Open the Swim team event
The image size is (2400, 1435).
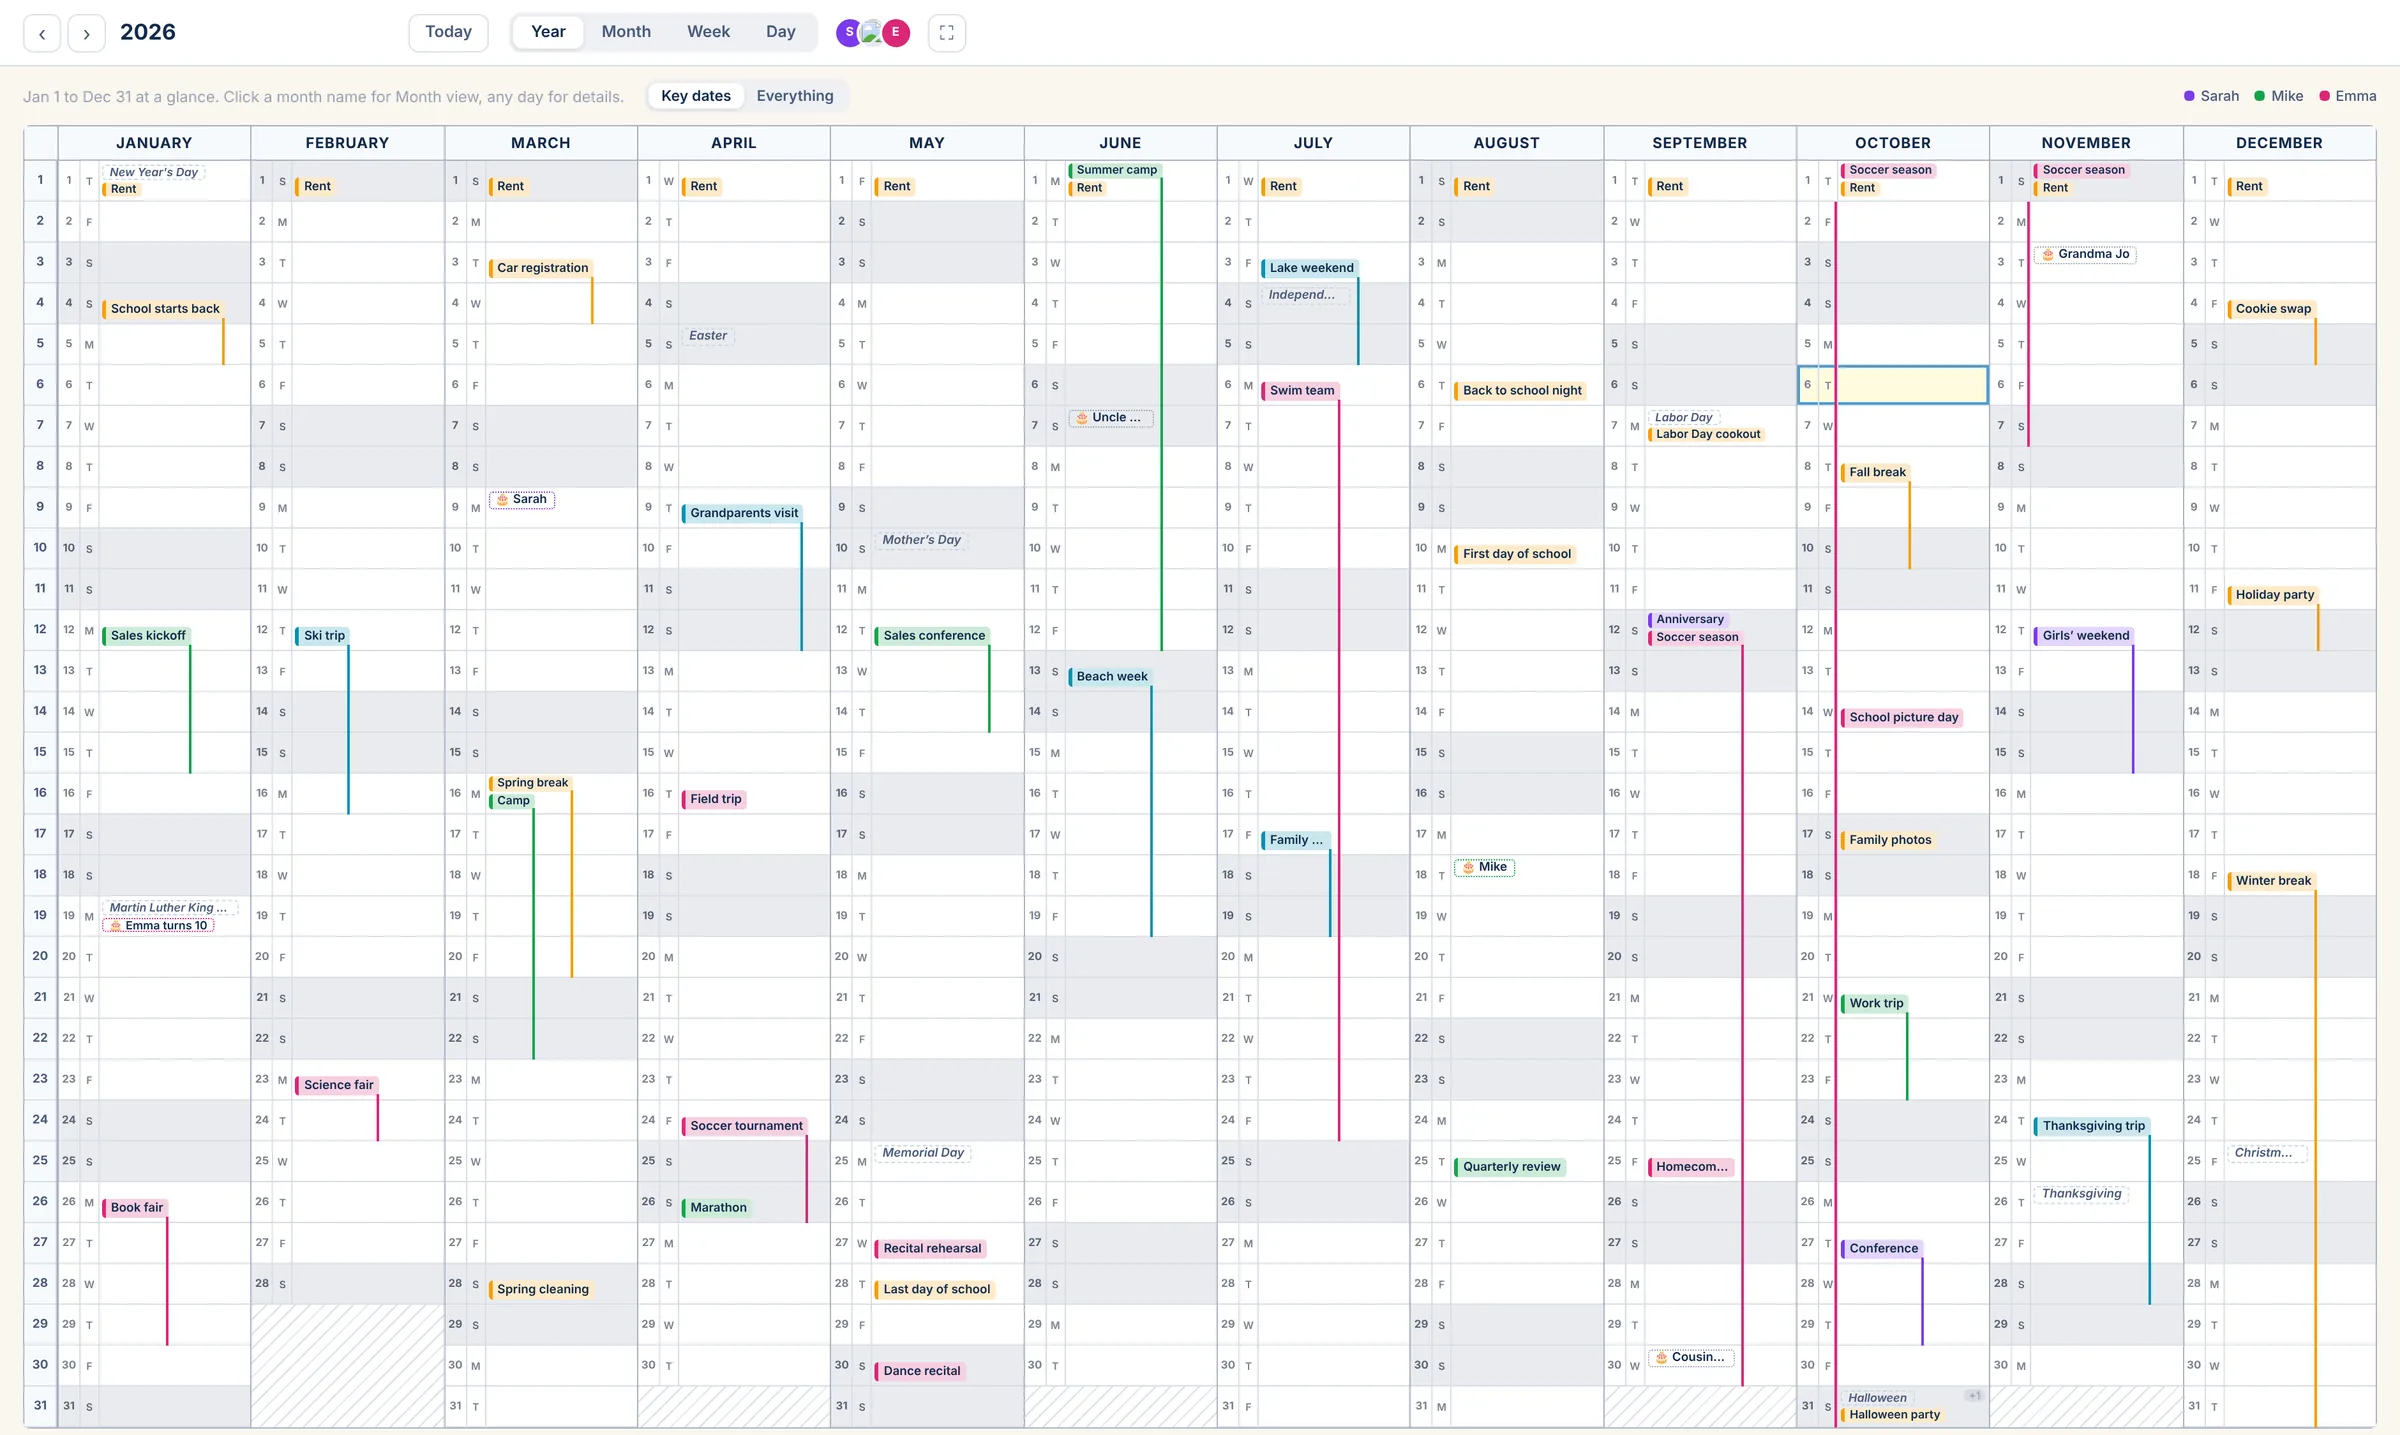[x=1300, y=391]
